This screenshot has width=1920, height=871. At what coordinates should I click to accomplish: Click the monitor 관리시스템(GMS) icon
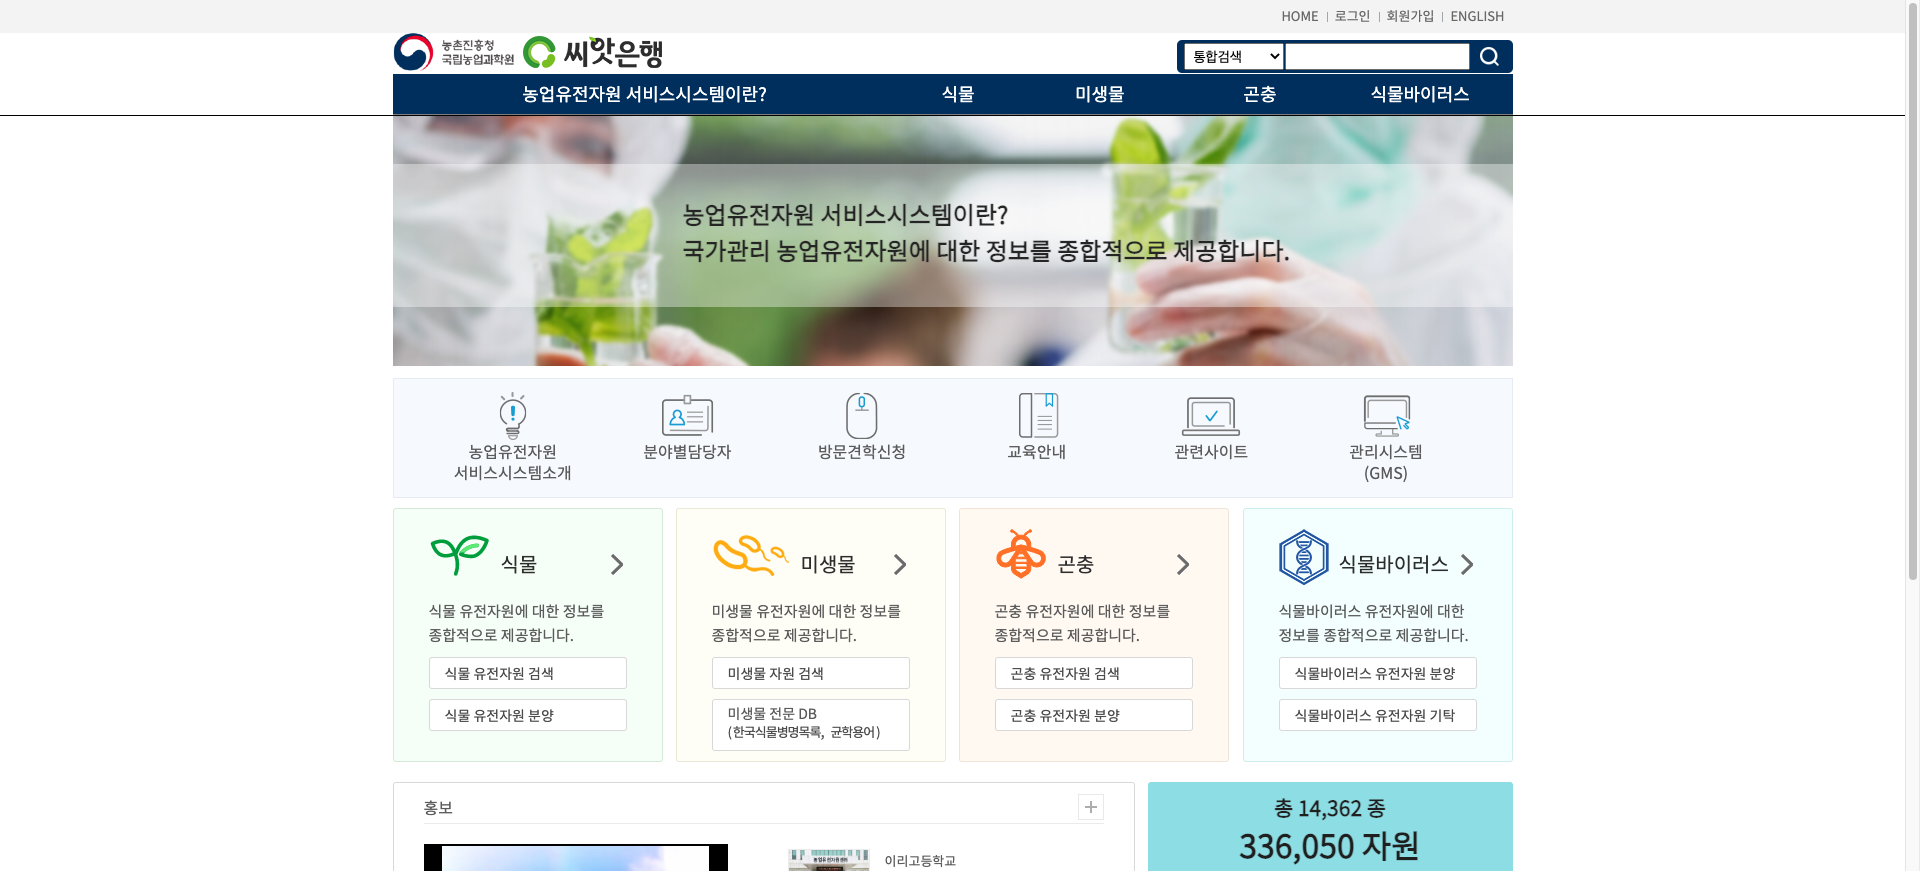pyautogui.click(x=1386, y=416)
